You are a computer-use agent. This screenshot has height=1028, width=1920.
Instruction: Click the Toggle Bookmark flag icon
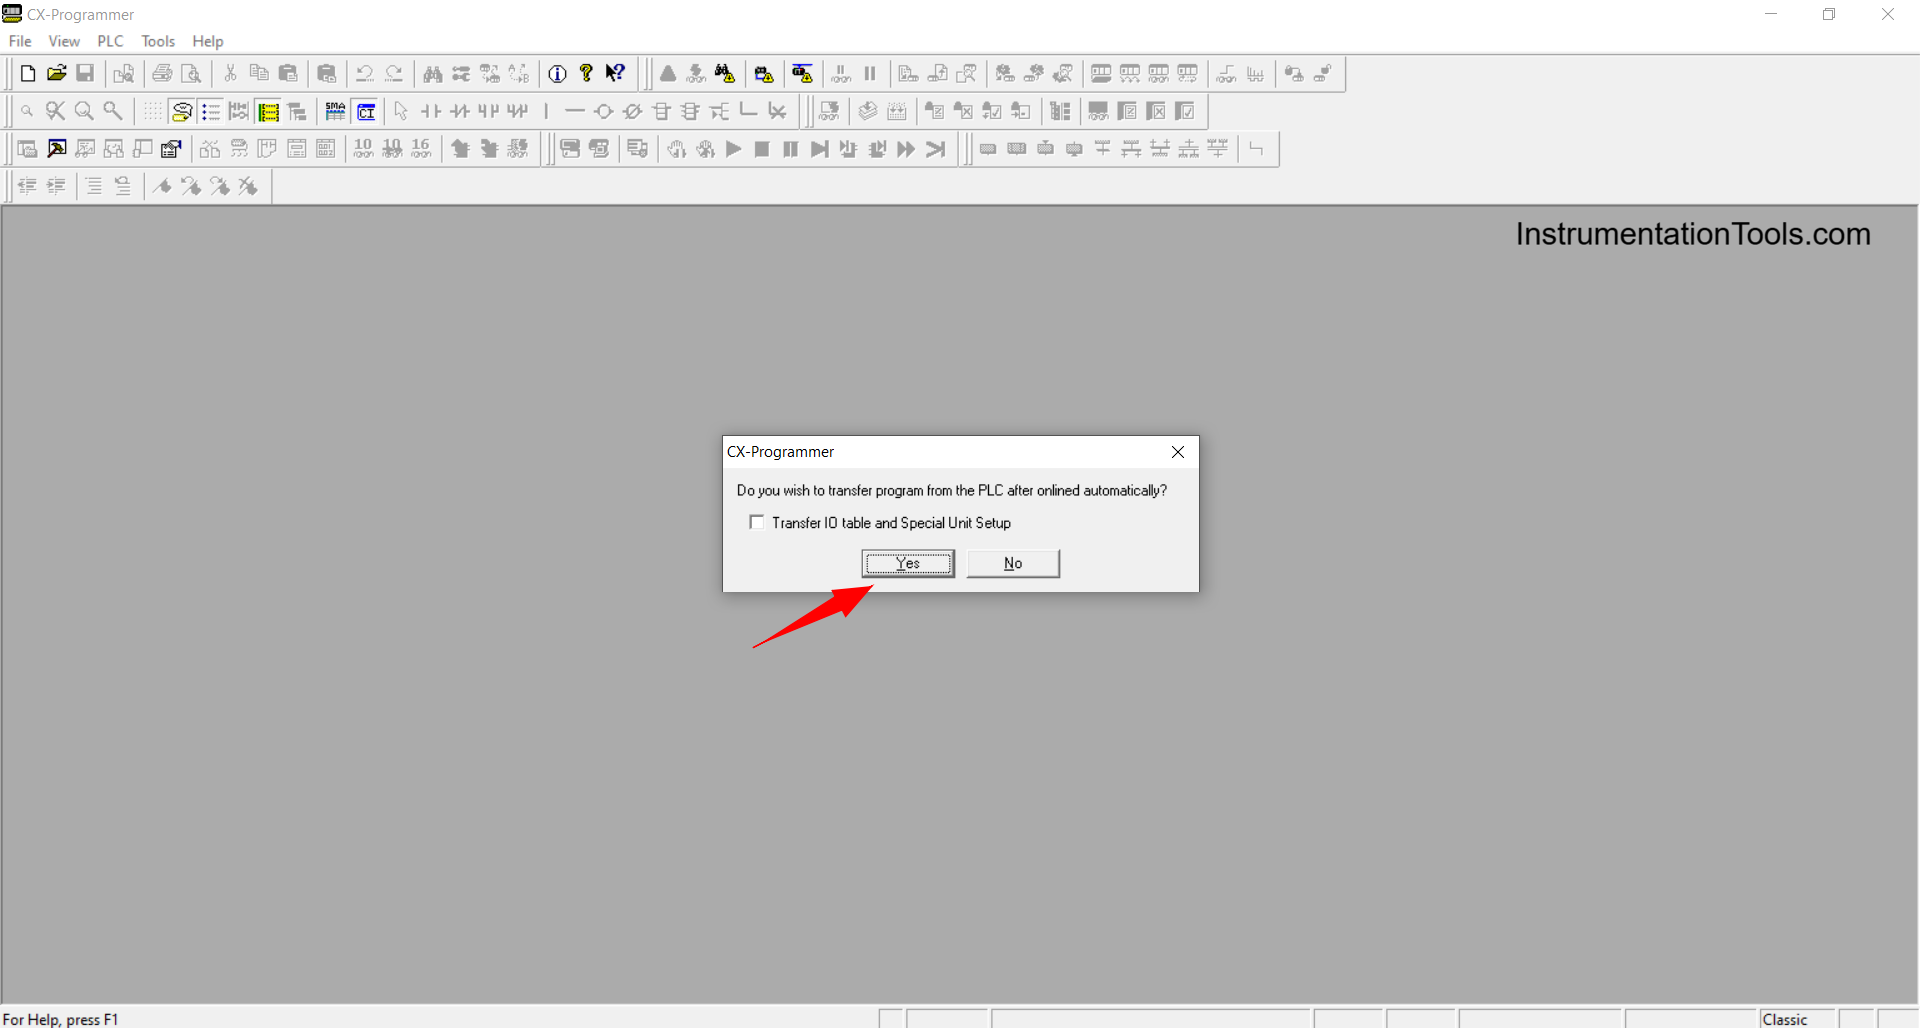pyautogui.click(x=162, y=186)
